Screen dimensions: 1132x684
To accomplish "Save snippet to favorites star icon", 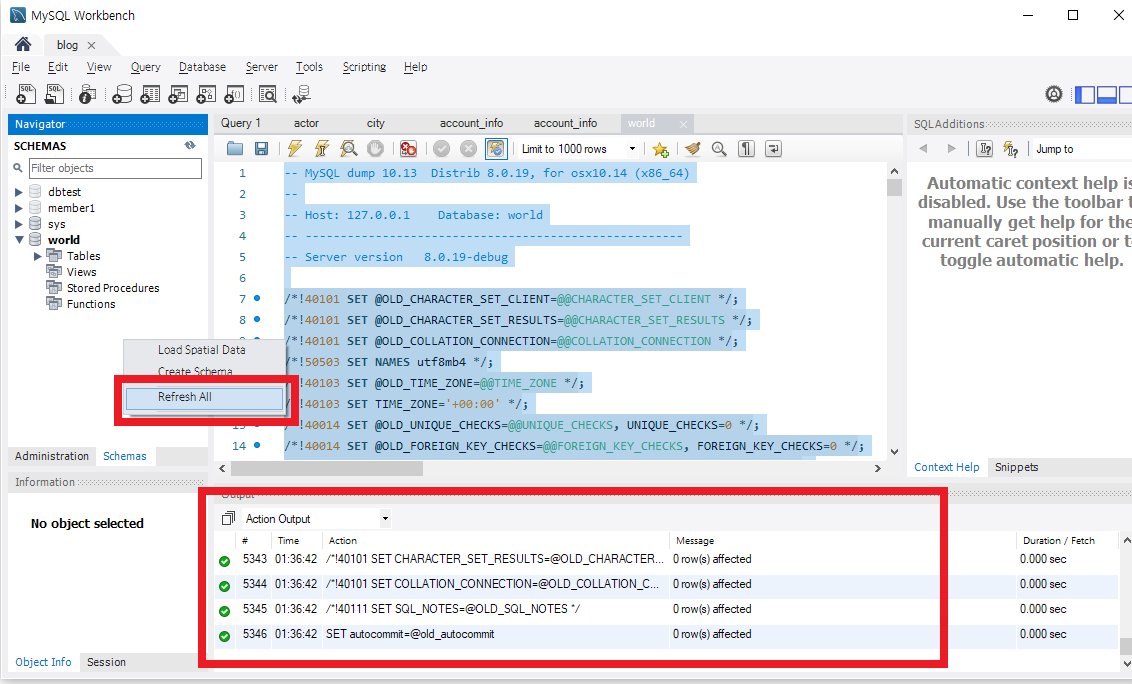I will (x=660, y=150).
